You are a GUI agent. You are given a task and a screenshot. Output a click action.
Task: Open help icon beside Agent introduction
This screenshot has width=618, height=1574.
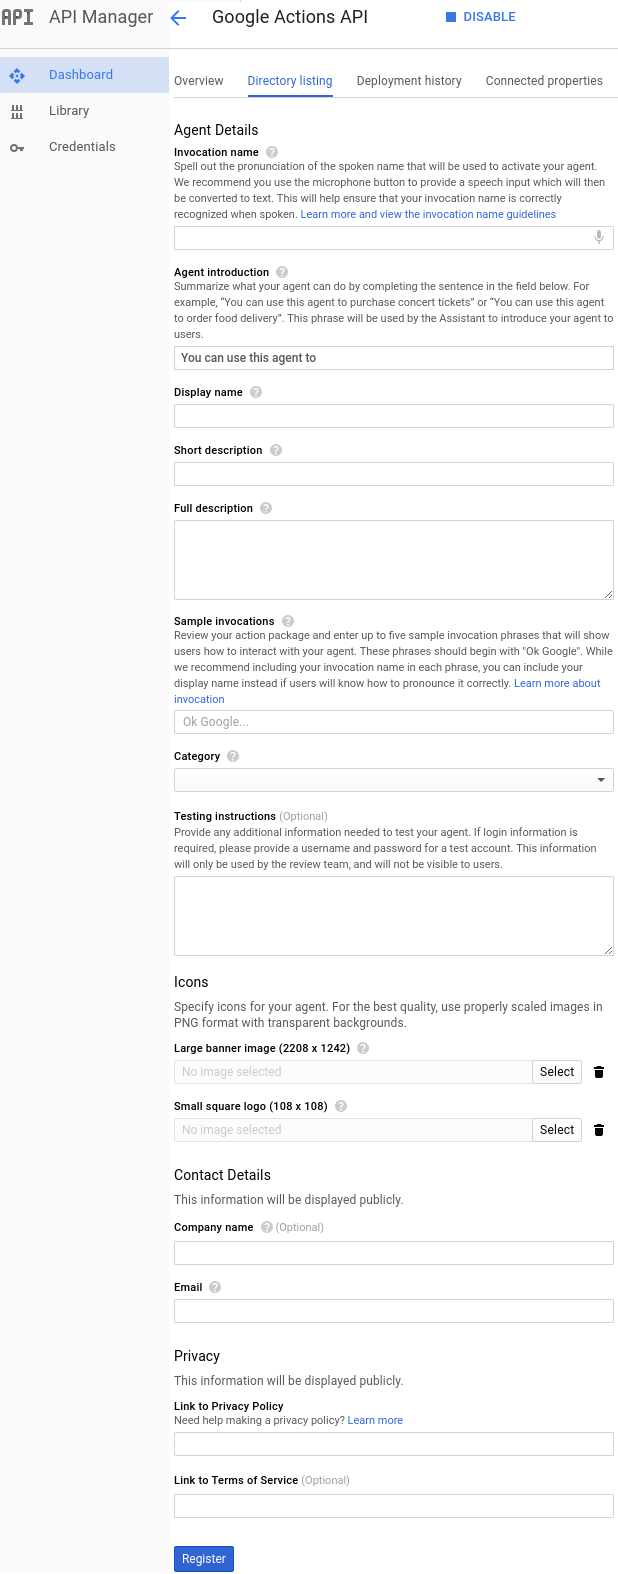[x=282, y=272]
